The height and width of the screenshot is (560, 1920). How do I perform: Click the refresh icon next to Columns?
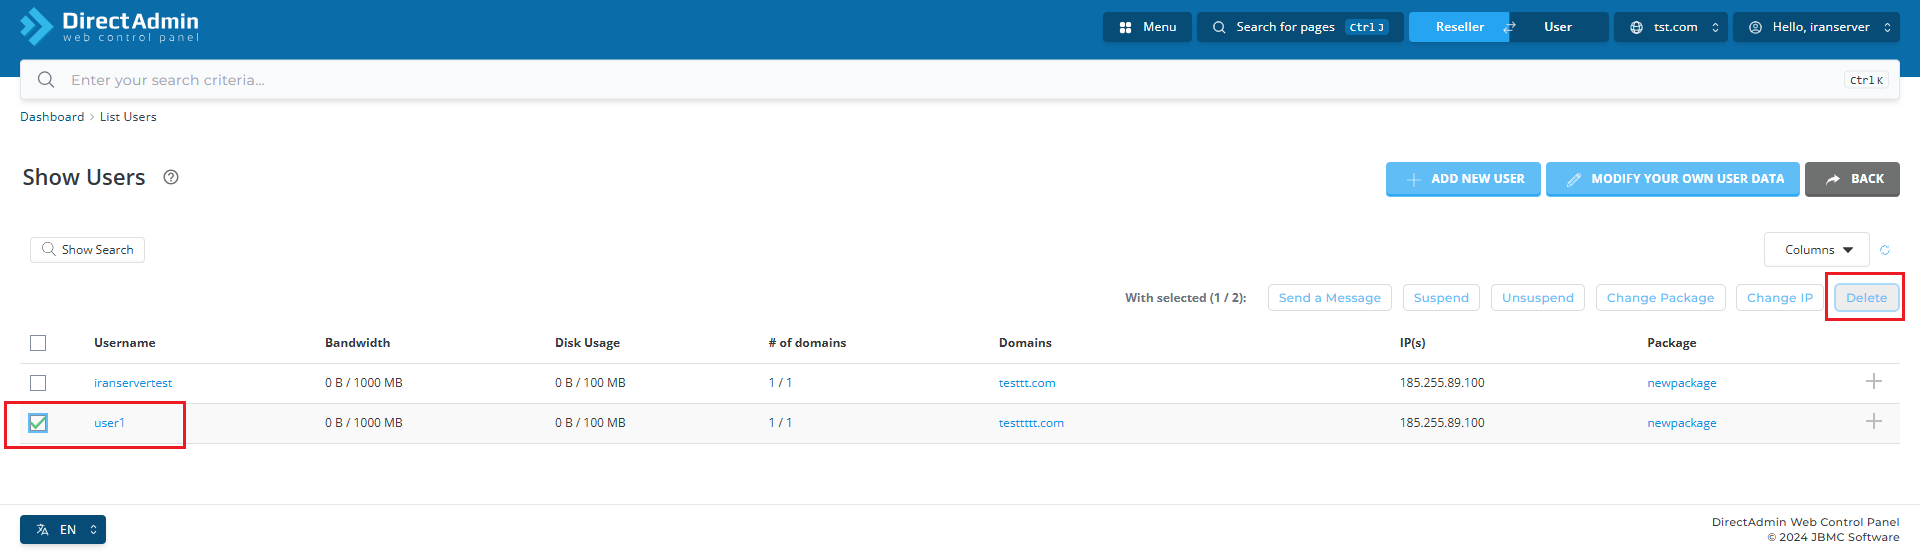click(x=1885, y=250)
